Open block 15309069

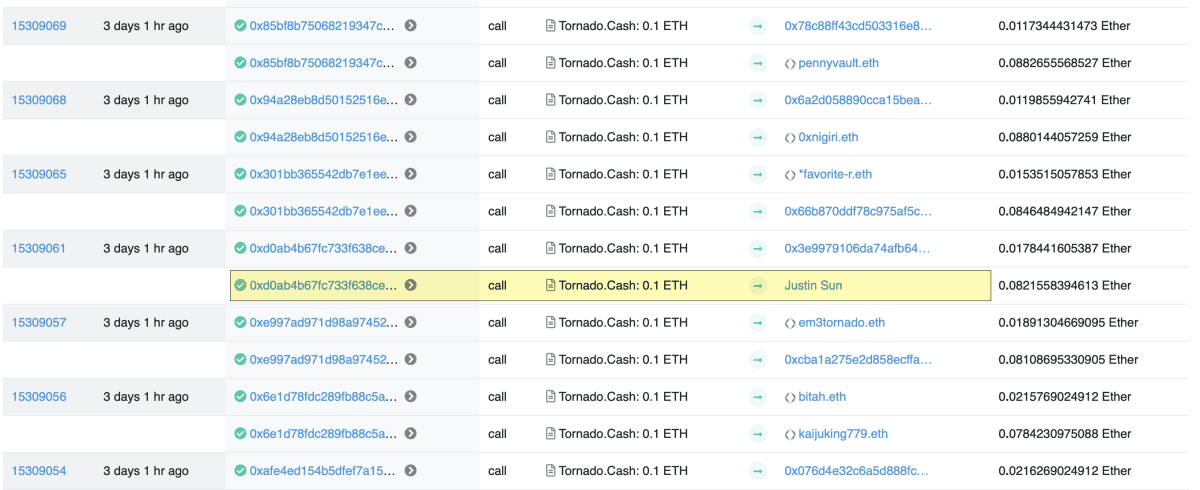point(39,26)
